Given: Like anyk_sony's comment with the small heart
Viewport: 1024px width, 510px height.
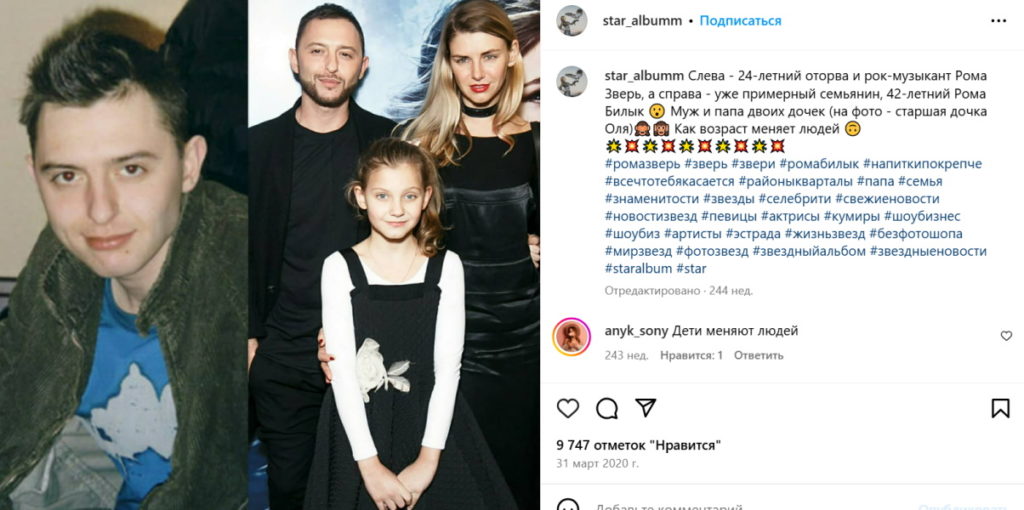Looking at the screenshot, I should pyautogui.click(x=1006, y=336).
